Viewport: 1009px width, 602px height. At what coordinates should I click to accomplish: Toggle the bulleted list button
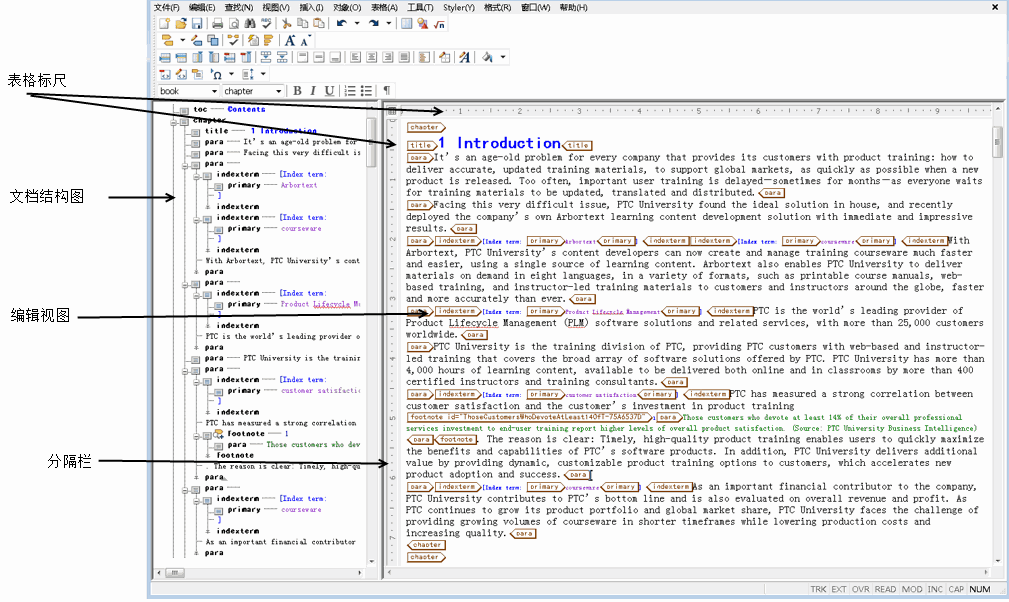click(x=366, y=91)
